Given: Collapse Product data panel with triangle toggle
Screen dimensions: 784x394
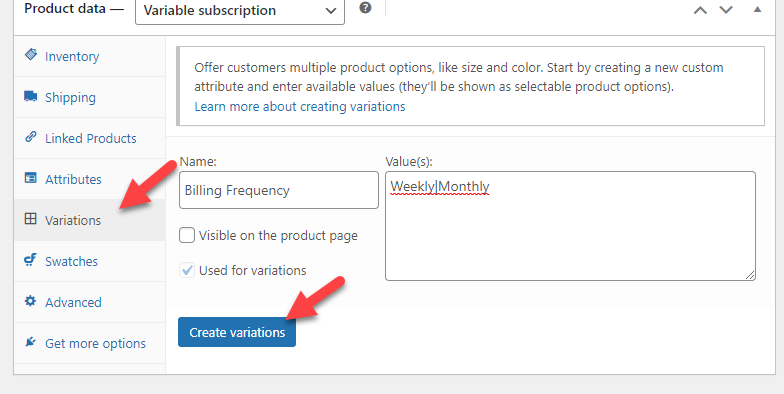Looking at the screenshot, I should (x=758, y=9).
